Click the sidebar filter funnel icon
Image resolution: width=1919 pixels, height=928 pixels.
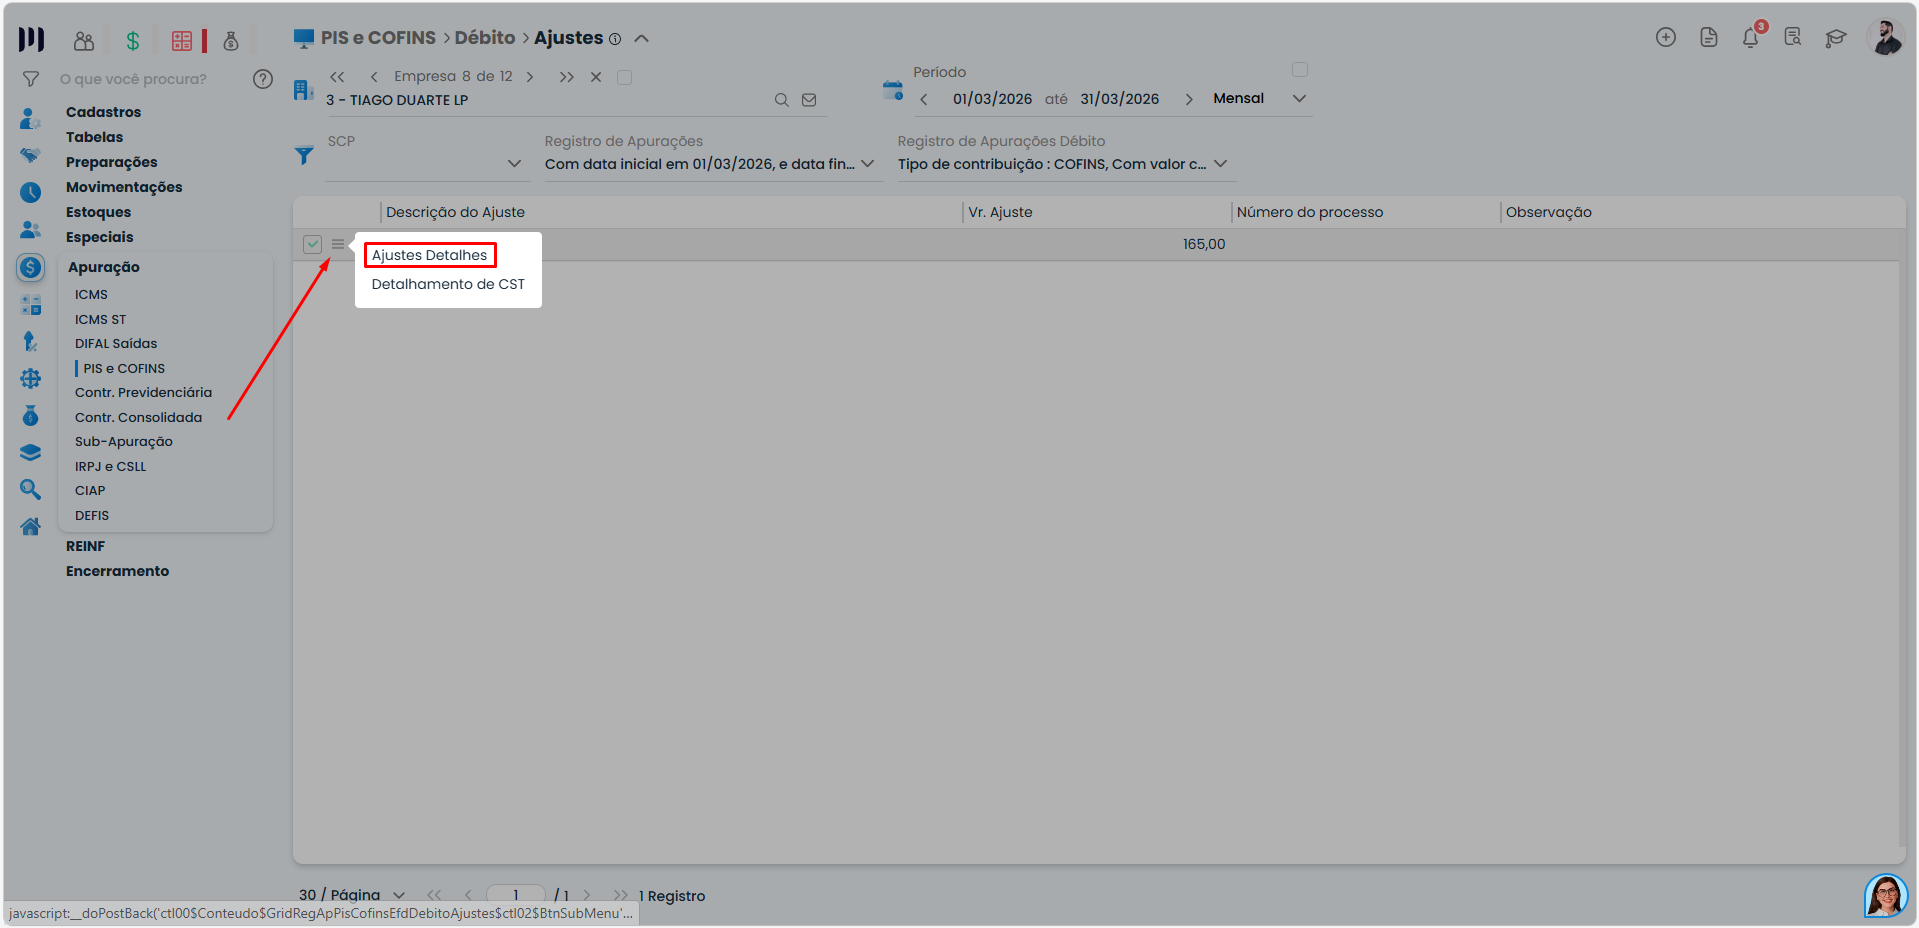click(x=31, y=79)
